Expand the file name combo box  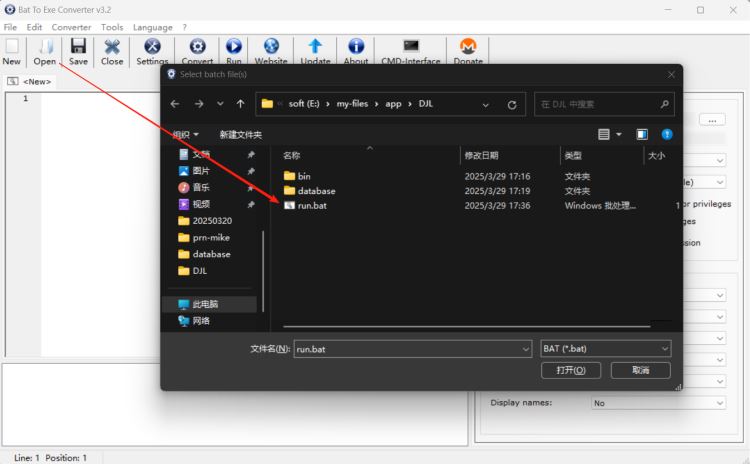click(525, 349)
